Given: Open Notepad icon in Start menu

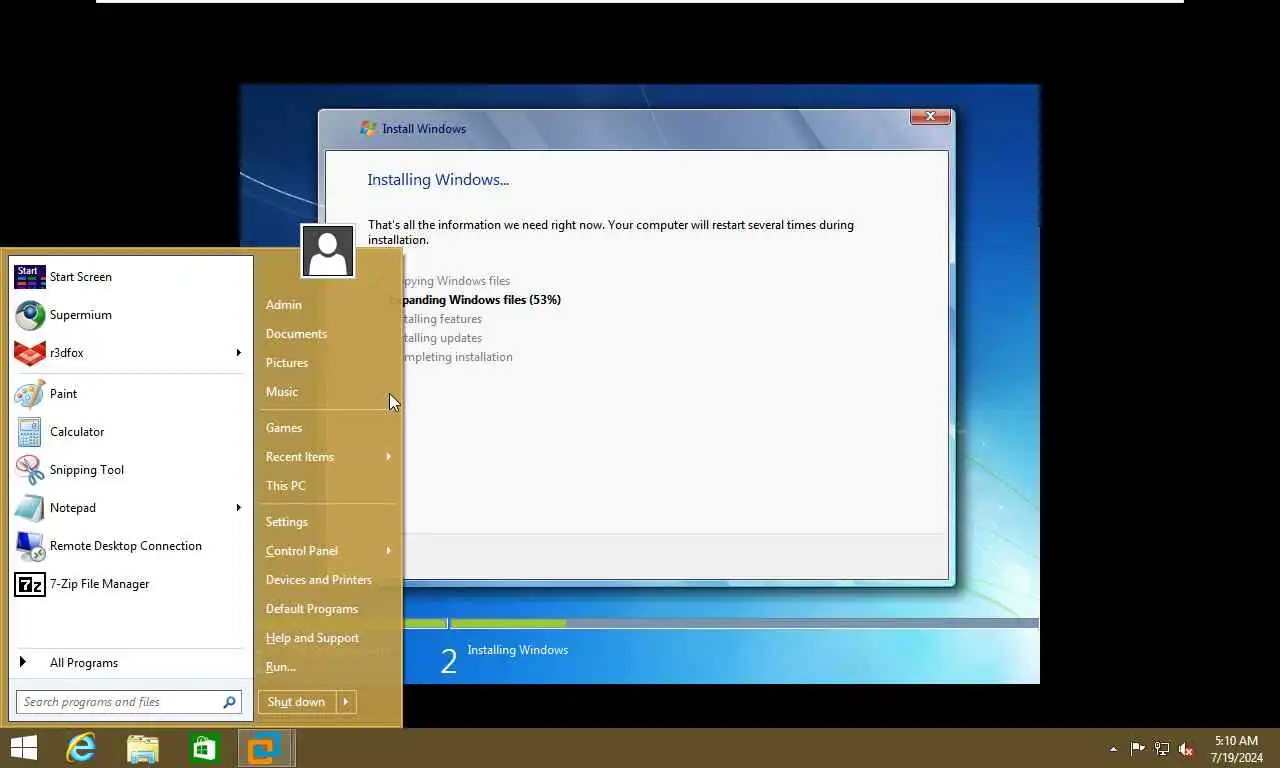Looking at the screenshot, I should pyautogui.click(x=30, y=508).
